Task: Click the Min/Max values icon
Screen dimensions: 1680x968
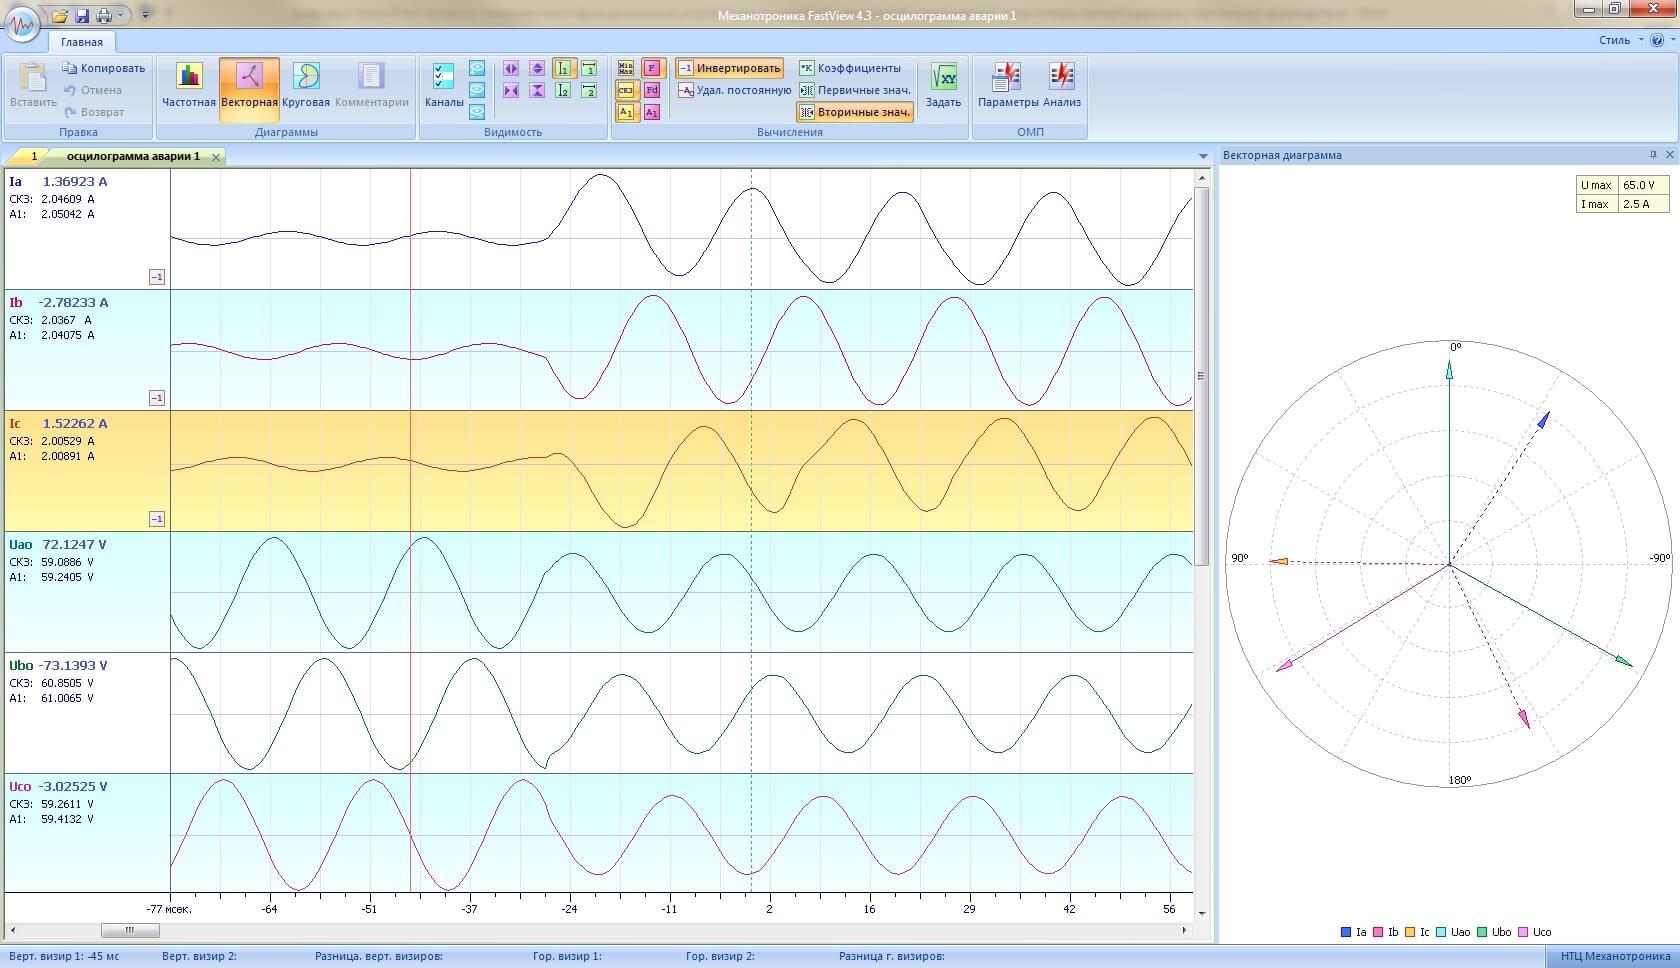Action: click(x=626, y=69)
